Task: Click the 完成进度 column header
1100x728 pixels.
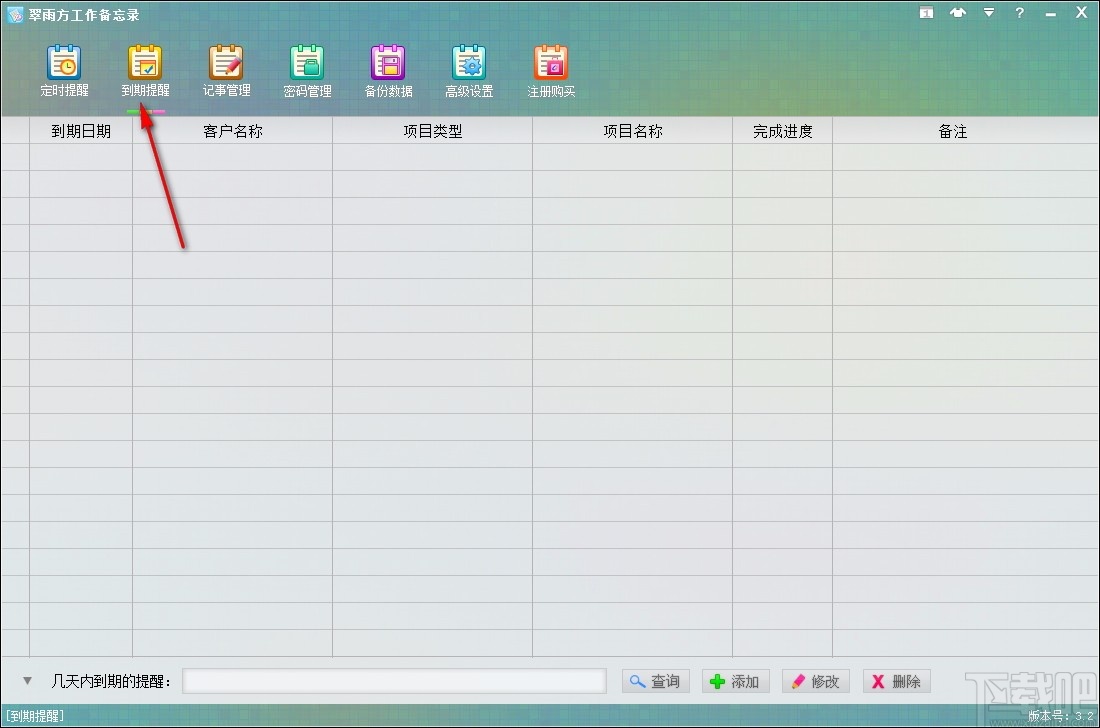Action: (782, 131)
